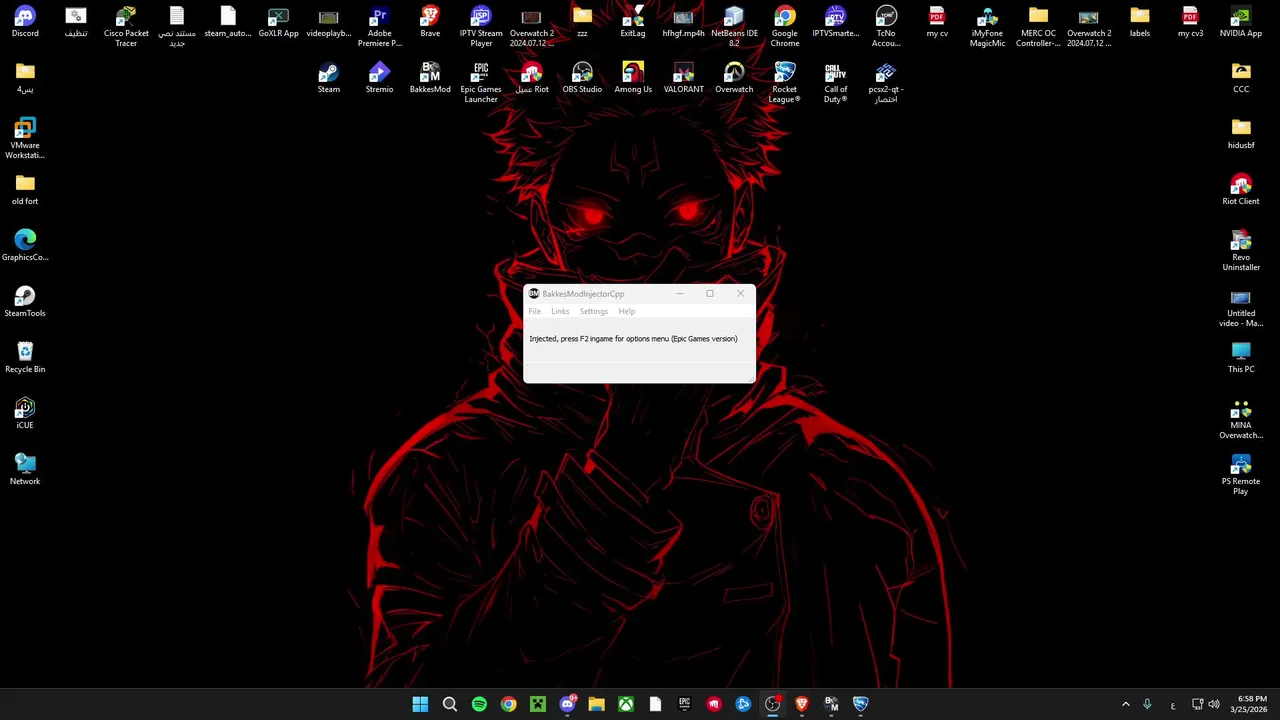This screenshot has width=1280, height=720.
Task: Close the BakkesModInjectorCpp window
Action: 740,294
